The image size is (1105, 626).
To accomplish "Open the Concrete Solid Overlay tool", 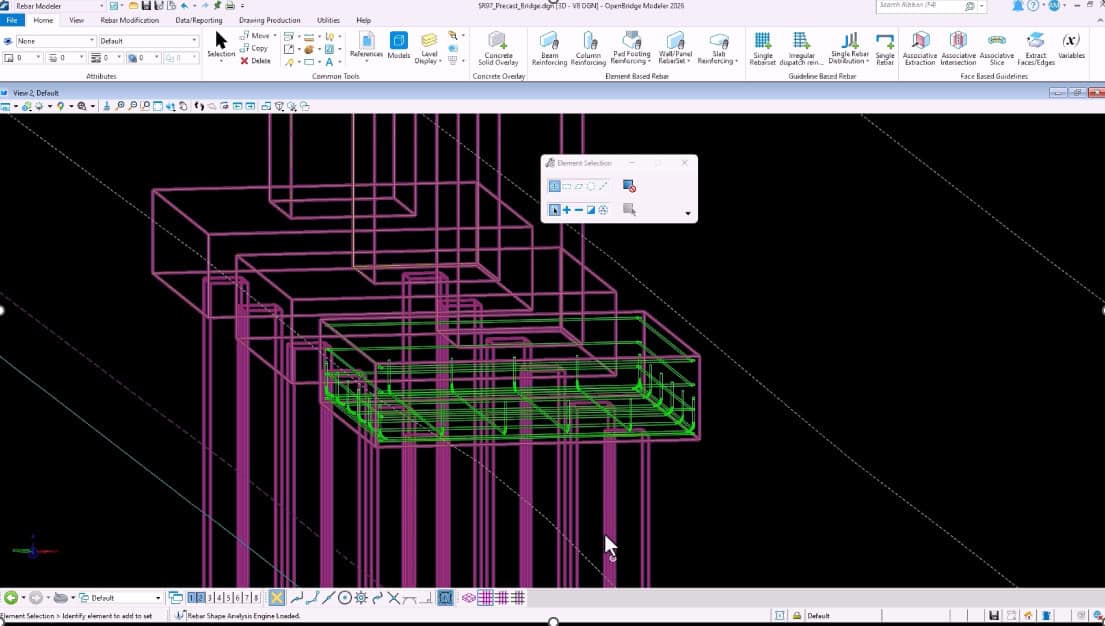I will coord(498,48).
